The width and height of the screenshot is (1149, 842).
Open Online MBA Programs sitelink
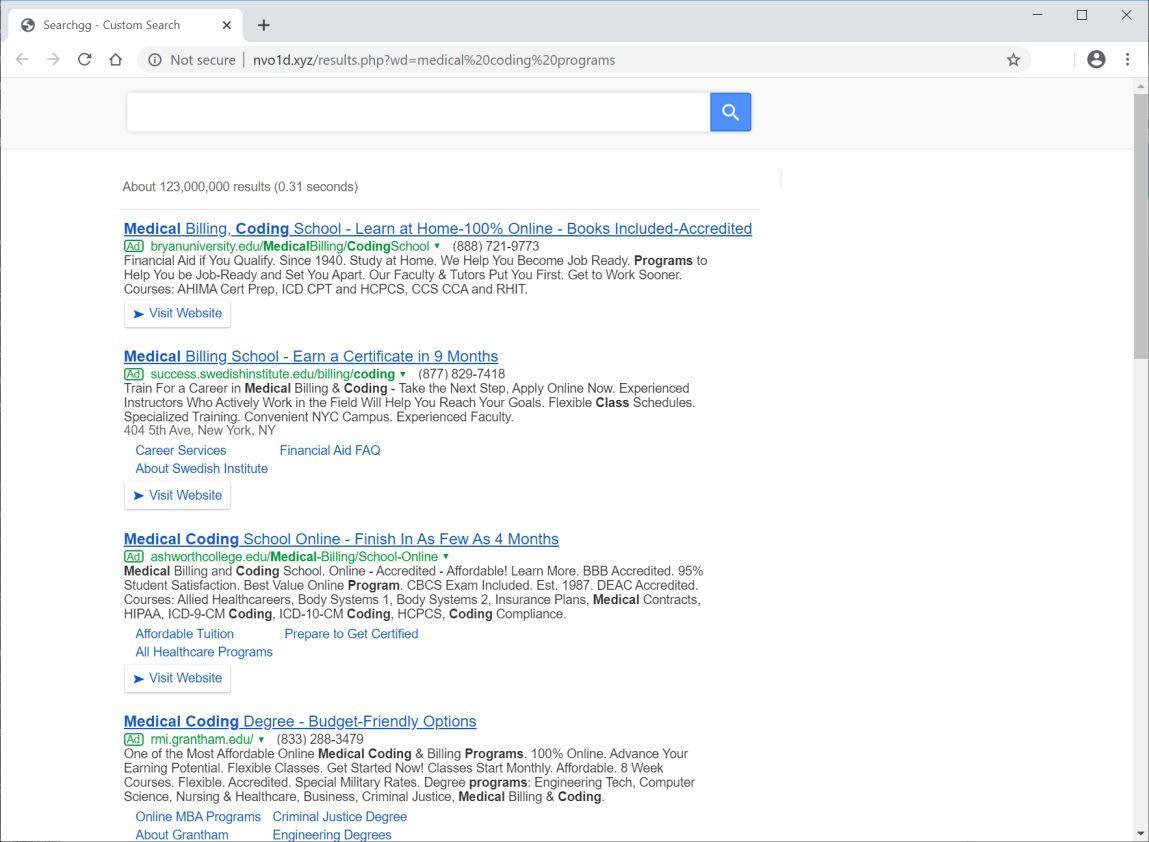[198, 816]
